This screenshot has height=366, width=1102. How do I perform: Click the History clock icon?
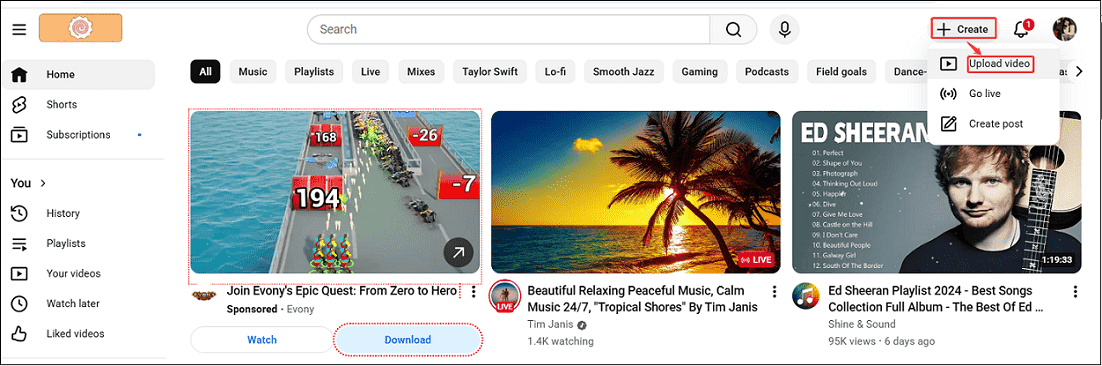20,214
